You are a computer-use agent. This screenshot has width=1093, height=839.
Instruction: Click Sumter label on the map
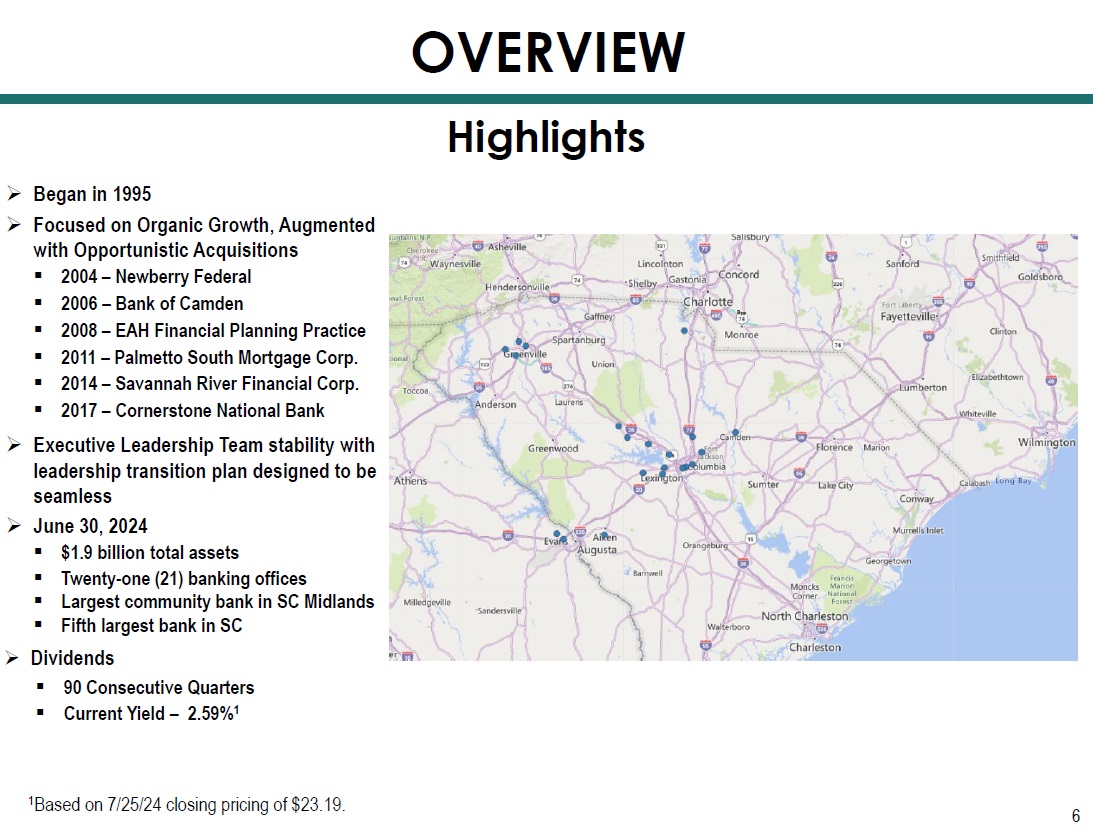coord(763,484)
